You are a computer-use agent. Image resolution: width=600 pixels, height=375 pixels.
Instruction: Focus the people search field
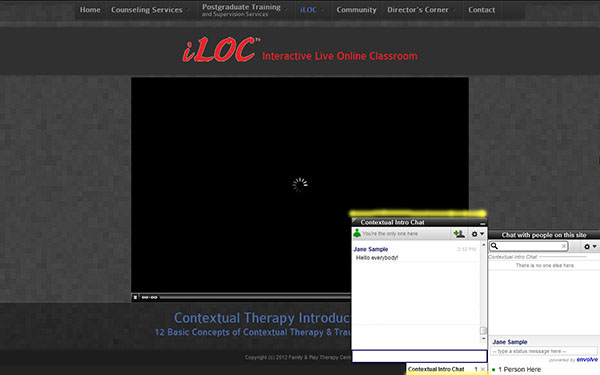click(529, 246)
